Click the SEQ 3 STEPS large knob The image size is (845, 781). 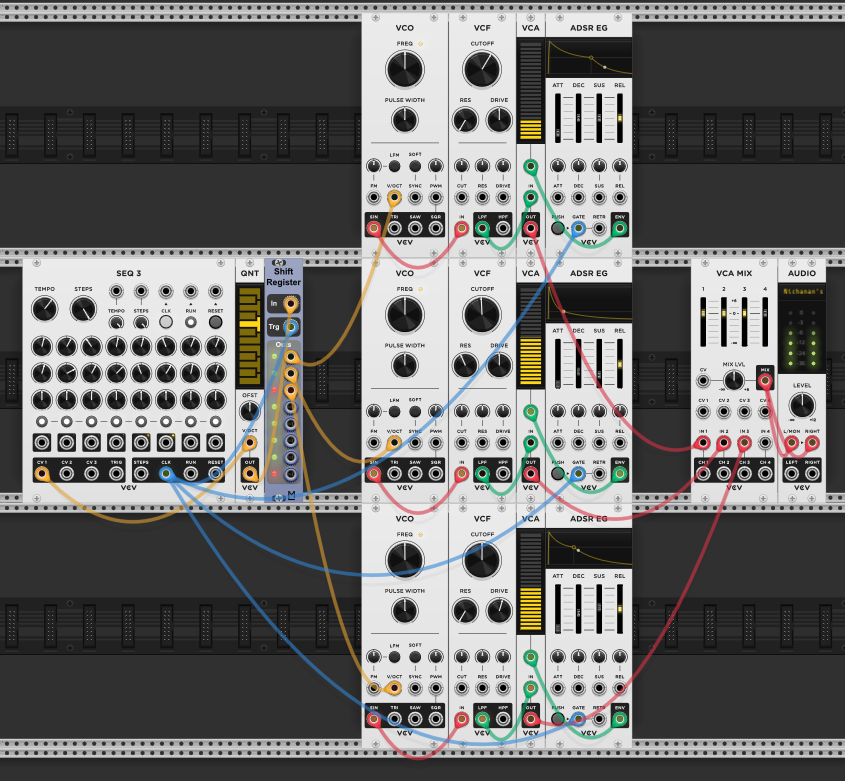(x=84, y=309)
